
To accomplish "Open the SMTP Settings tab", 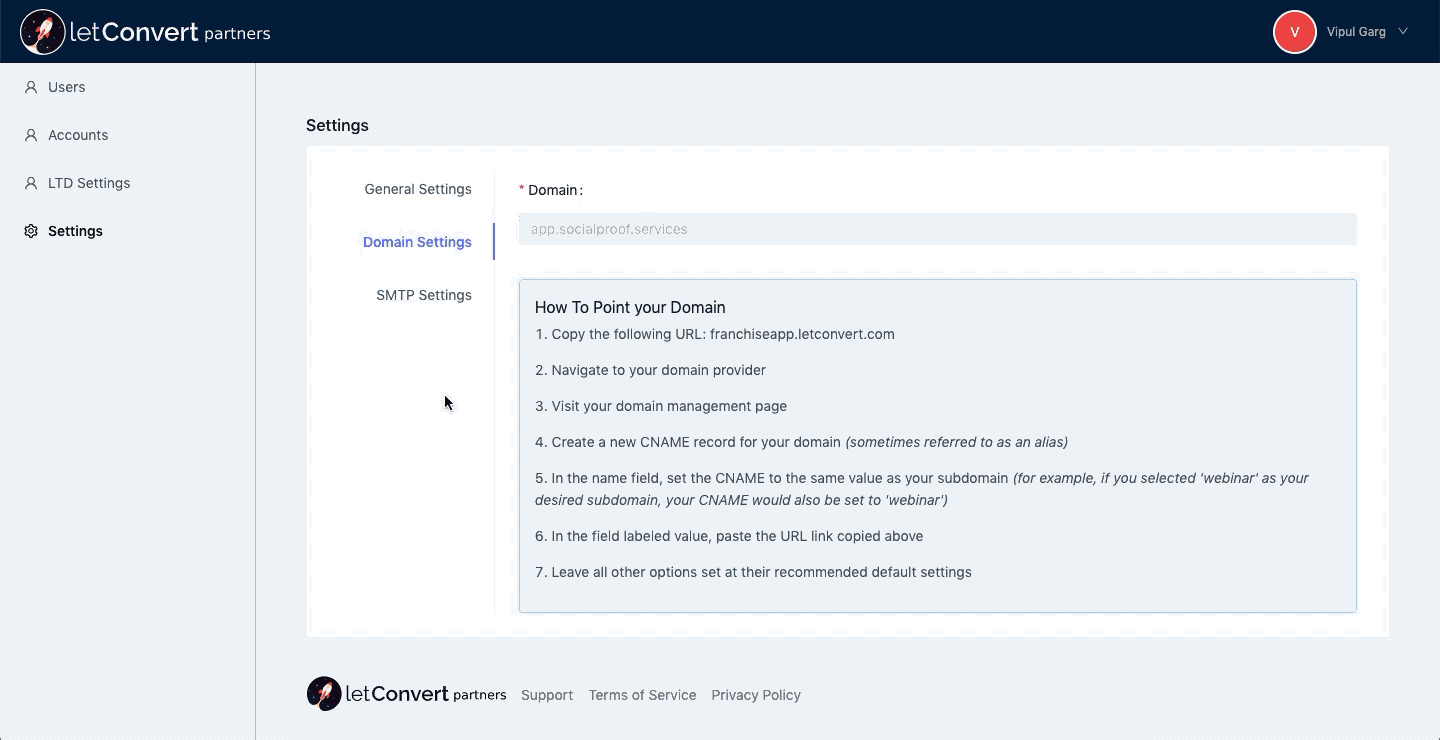I will (x=423, y=295).
